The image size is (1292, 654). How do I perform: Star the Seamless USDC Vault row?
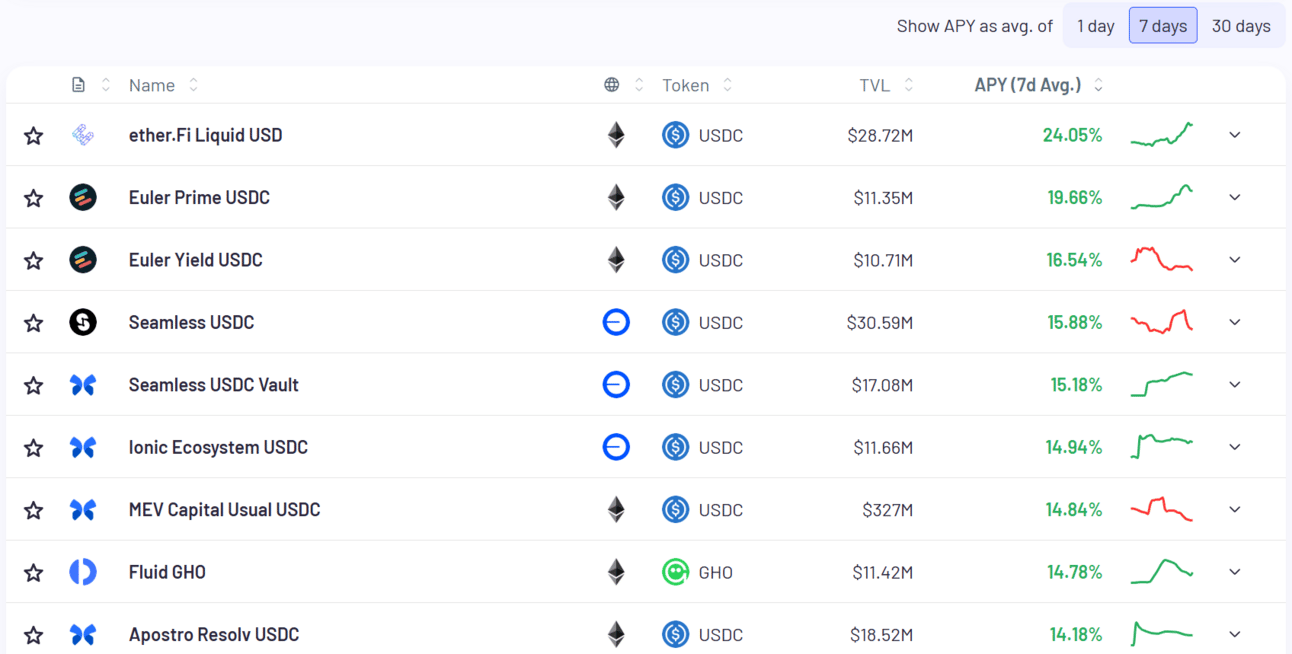(x=34, y=385)
